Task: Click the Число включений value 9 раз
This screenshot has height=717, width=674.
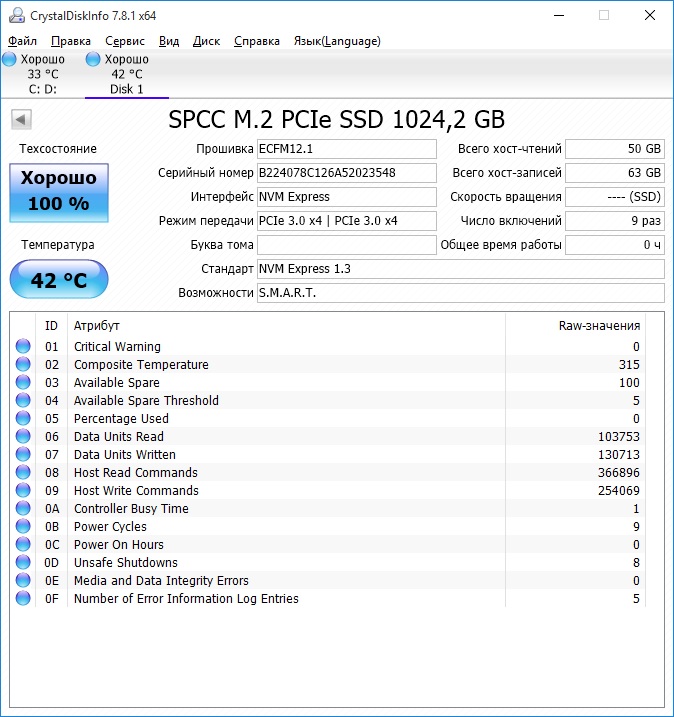Action: point(615,221)
